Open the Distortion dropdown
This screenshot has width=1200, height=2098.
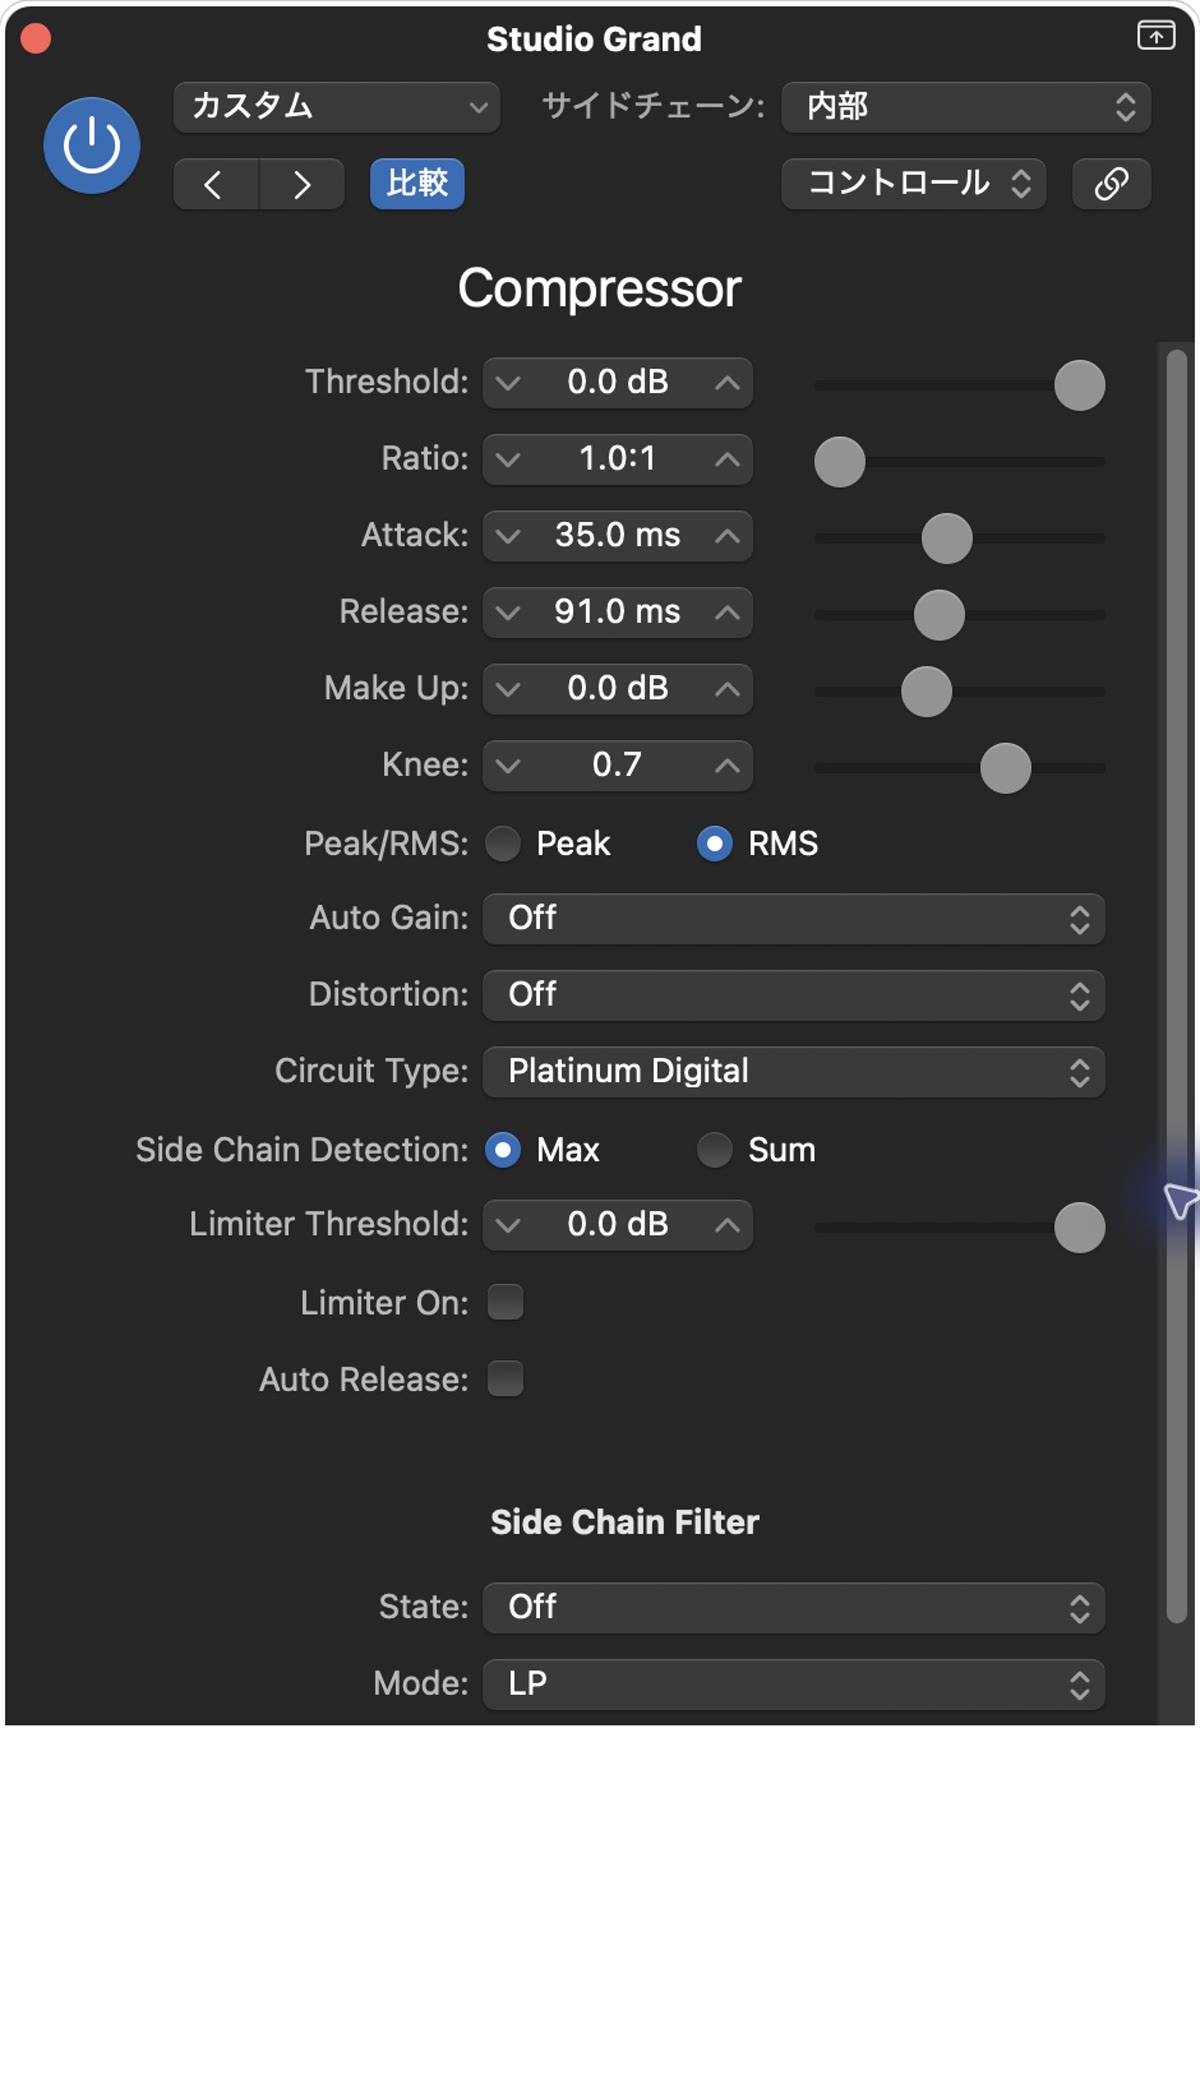794,996
